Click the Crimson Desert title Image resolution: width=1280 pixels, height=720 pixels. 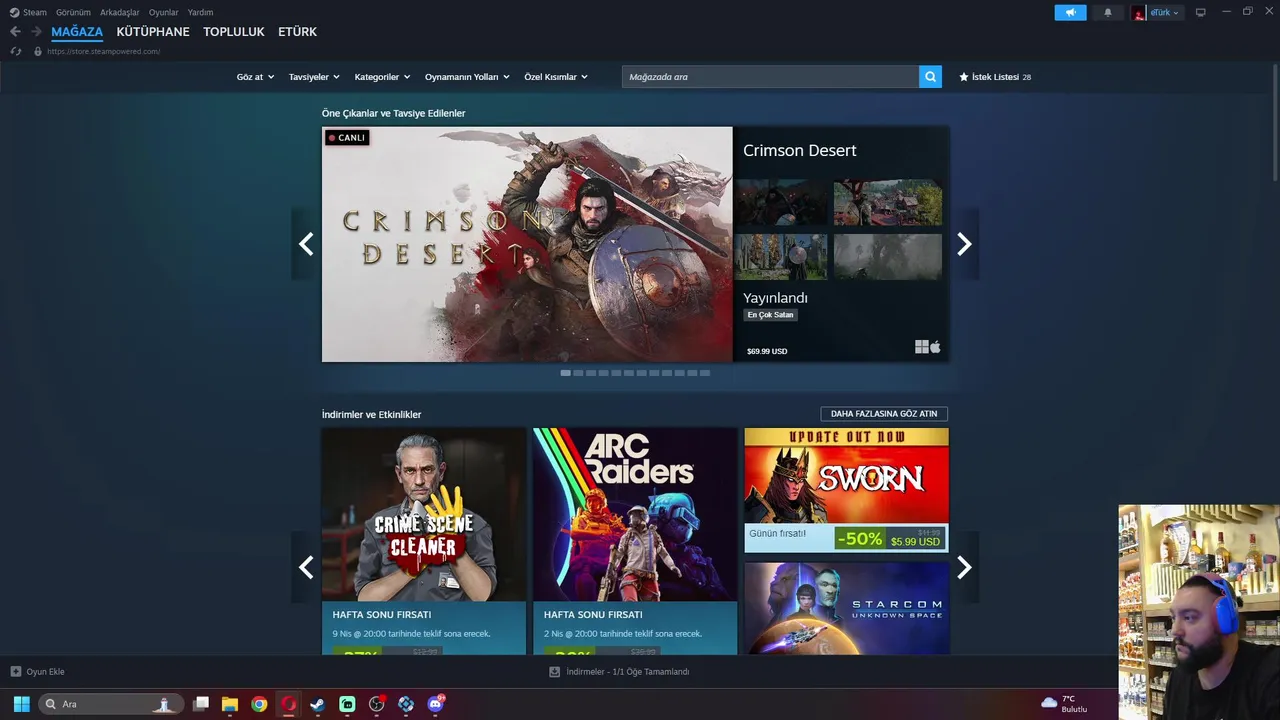tap(800, 150)
